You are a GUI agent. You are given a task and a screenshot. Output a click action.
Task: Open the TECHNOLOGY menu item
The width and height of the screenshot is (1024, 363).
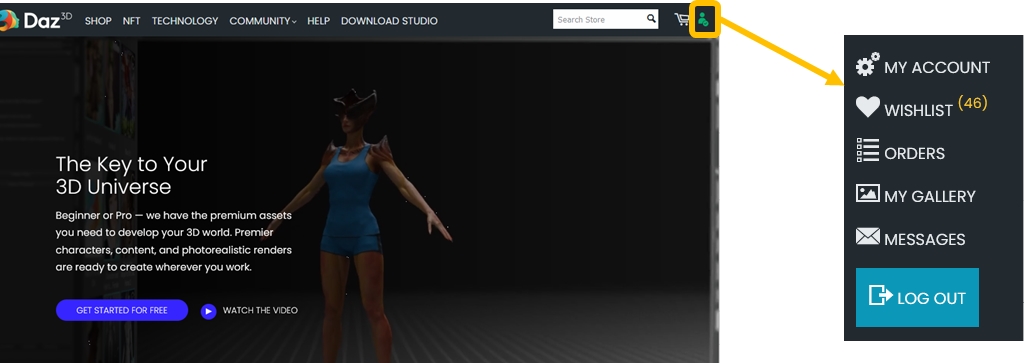pyautogui.click(x=185, y=21)
